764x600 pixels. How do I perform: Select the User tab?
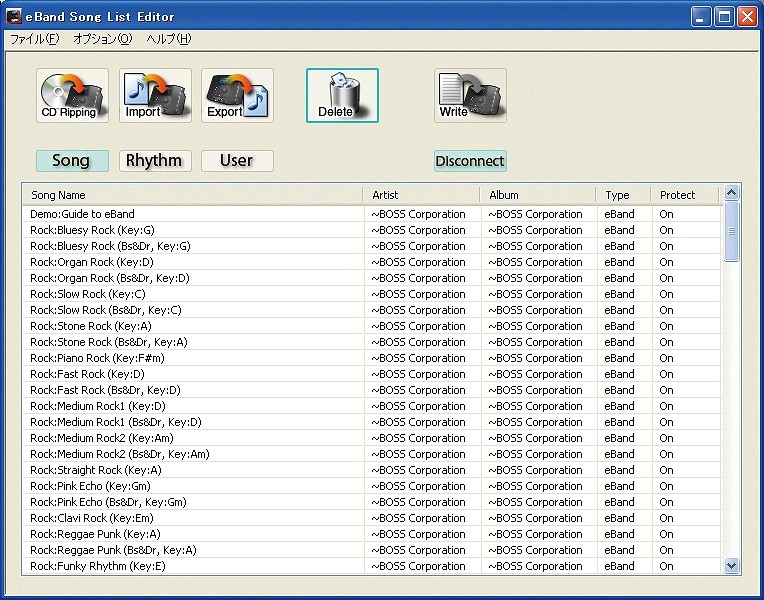(237, 161)
